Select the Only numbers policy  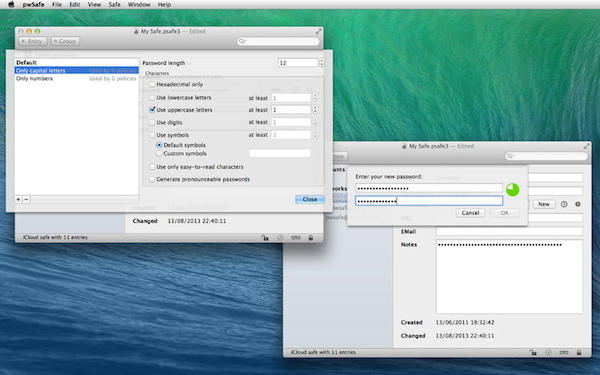[x=77, y=78]
